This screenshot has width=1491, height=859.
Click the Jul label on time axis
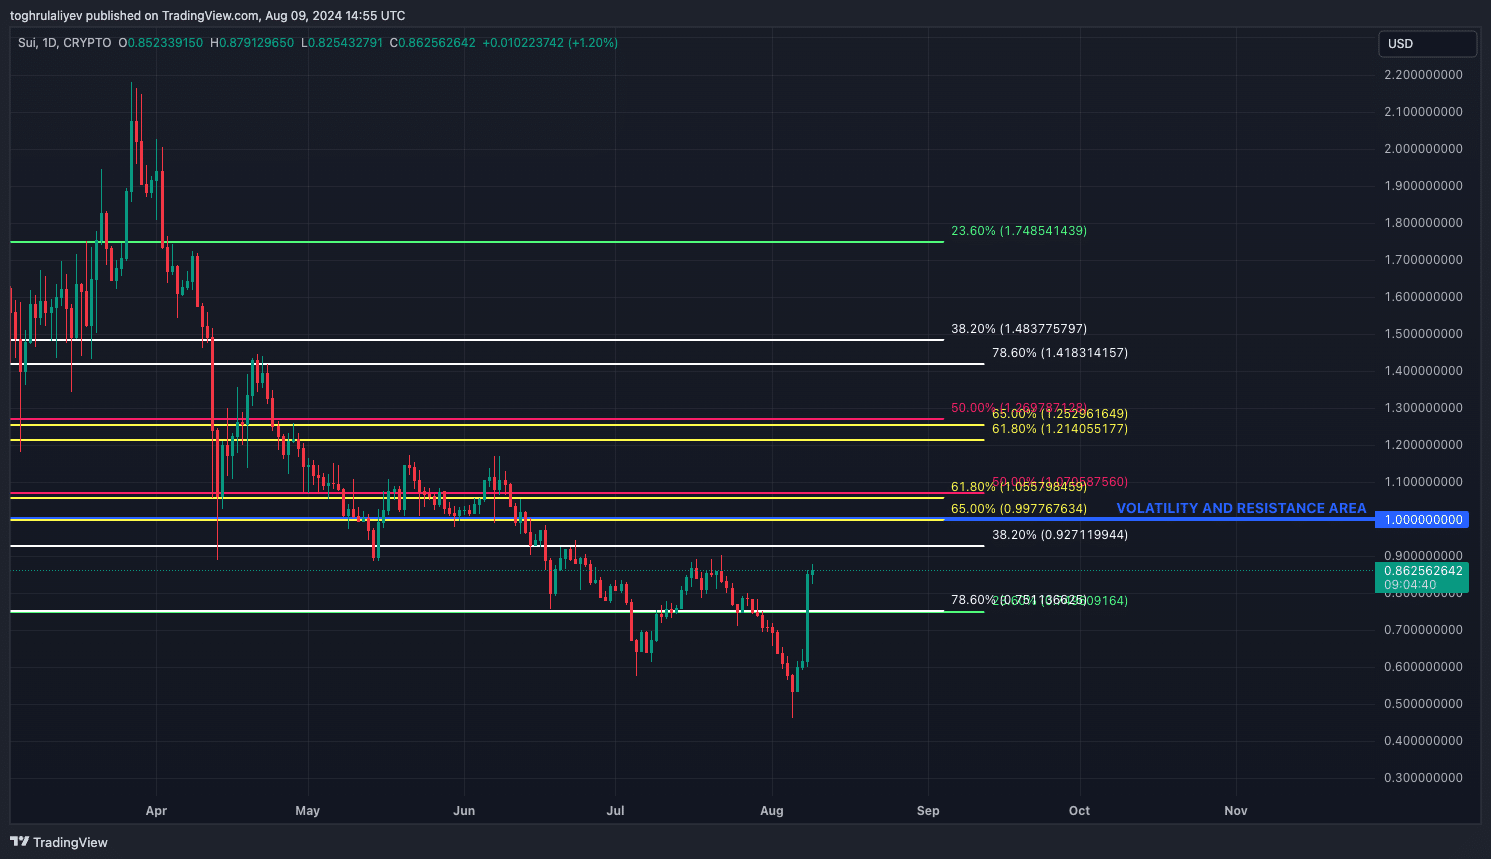[616, 811]
